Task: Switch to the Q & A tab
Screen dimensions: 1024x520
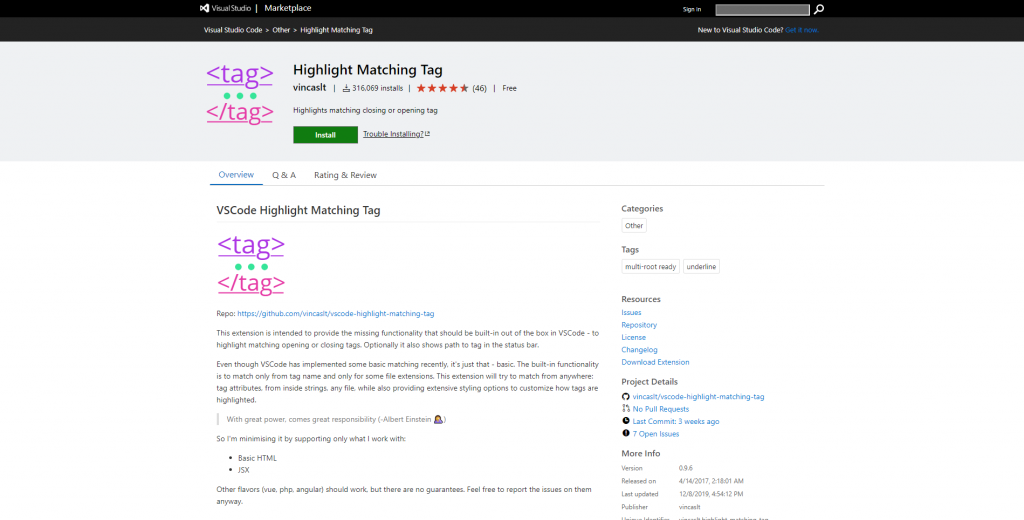Action: click(x=284, y=175)
